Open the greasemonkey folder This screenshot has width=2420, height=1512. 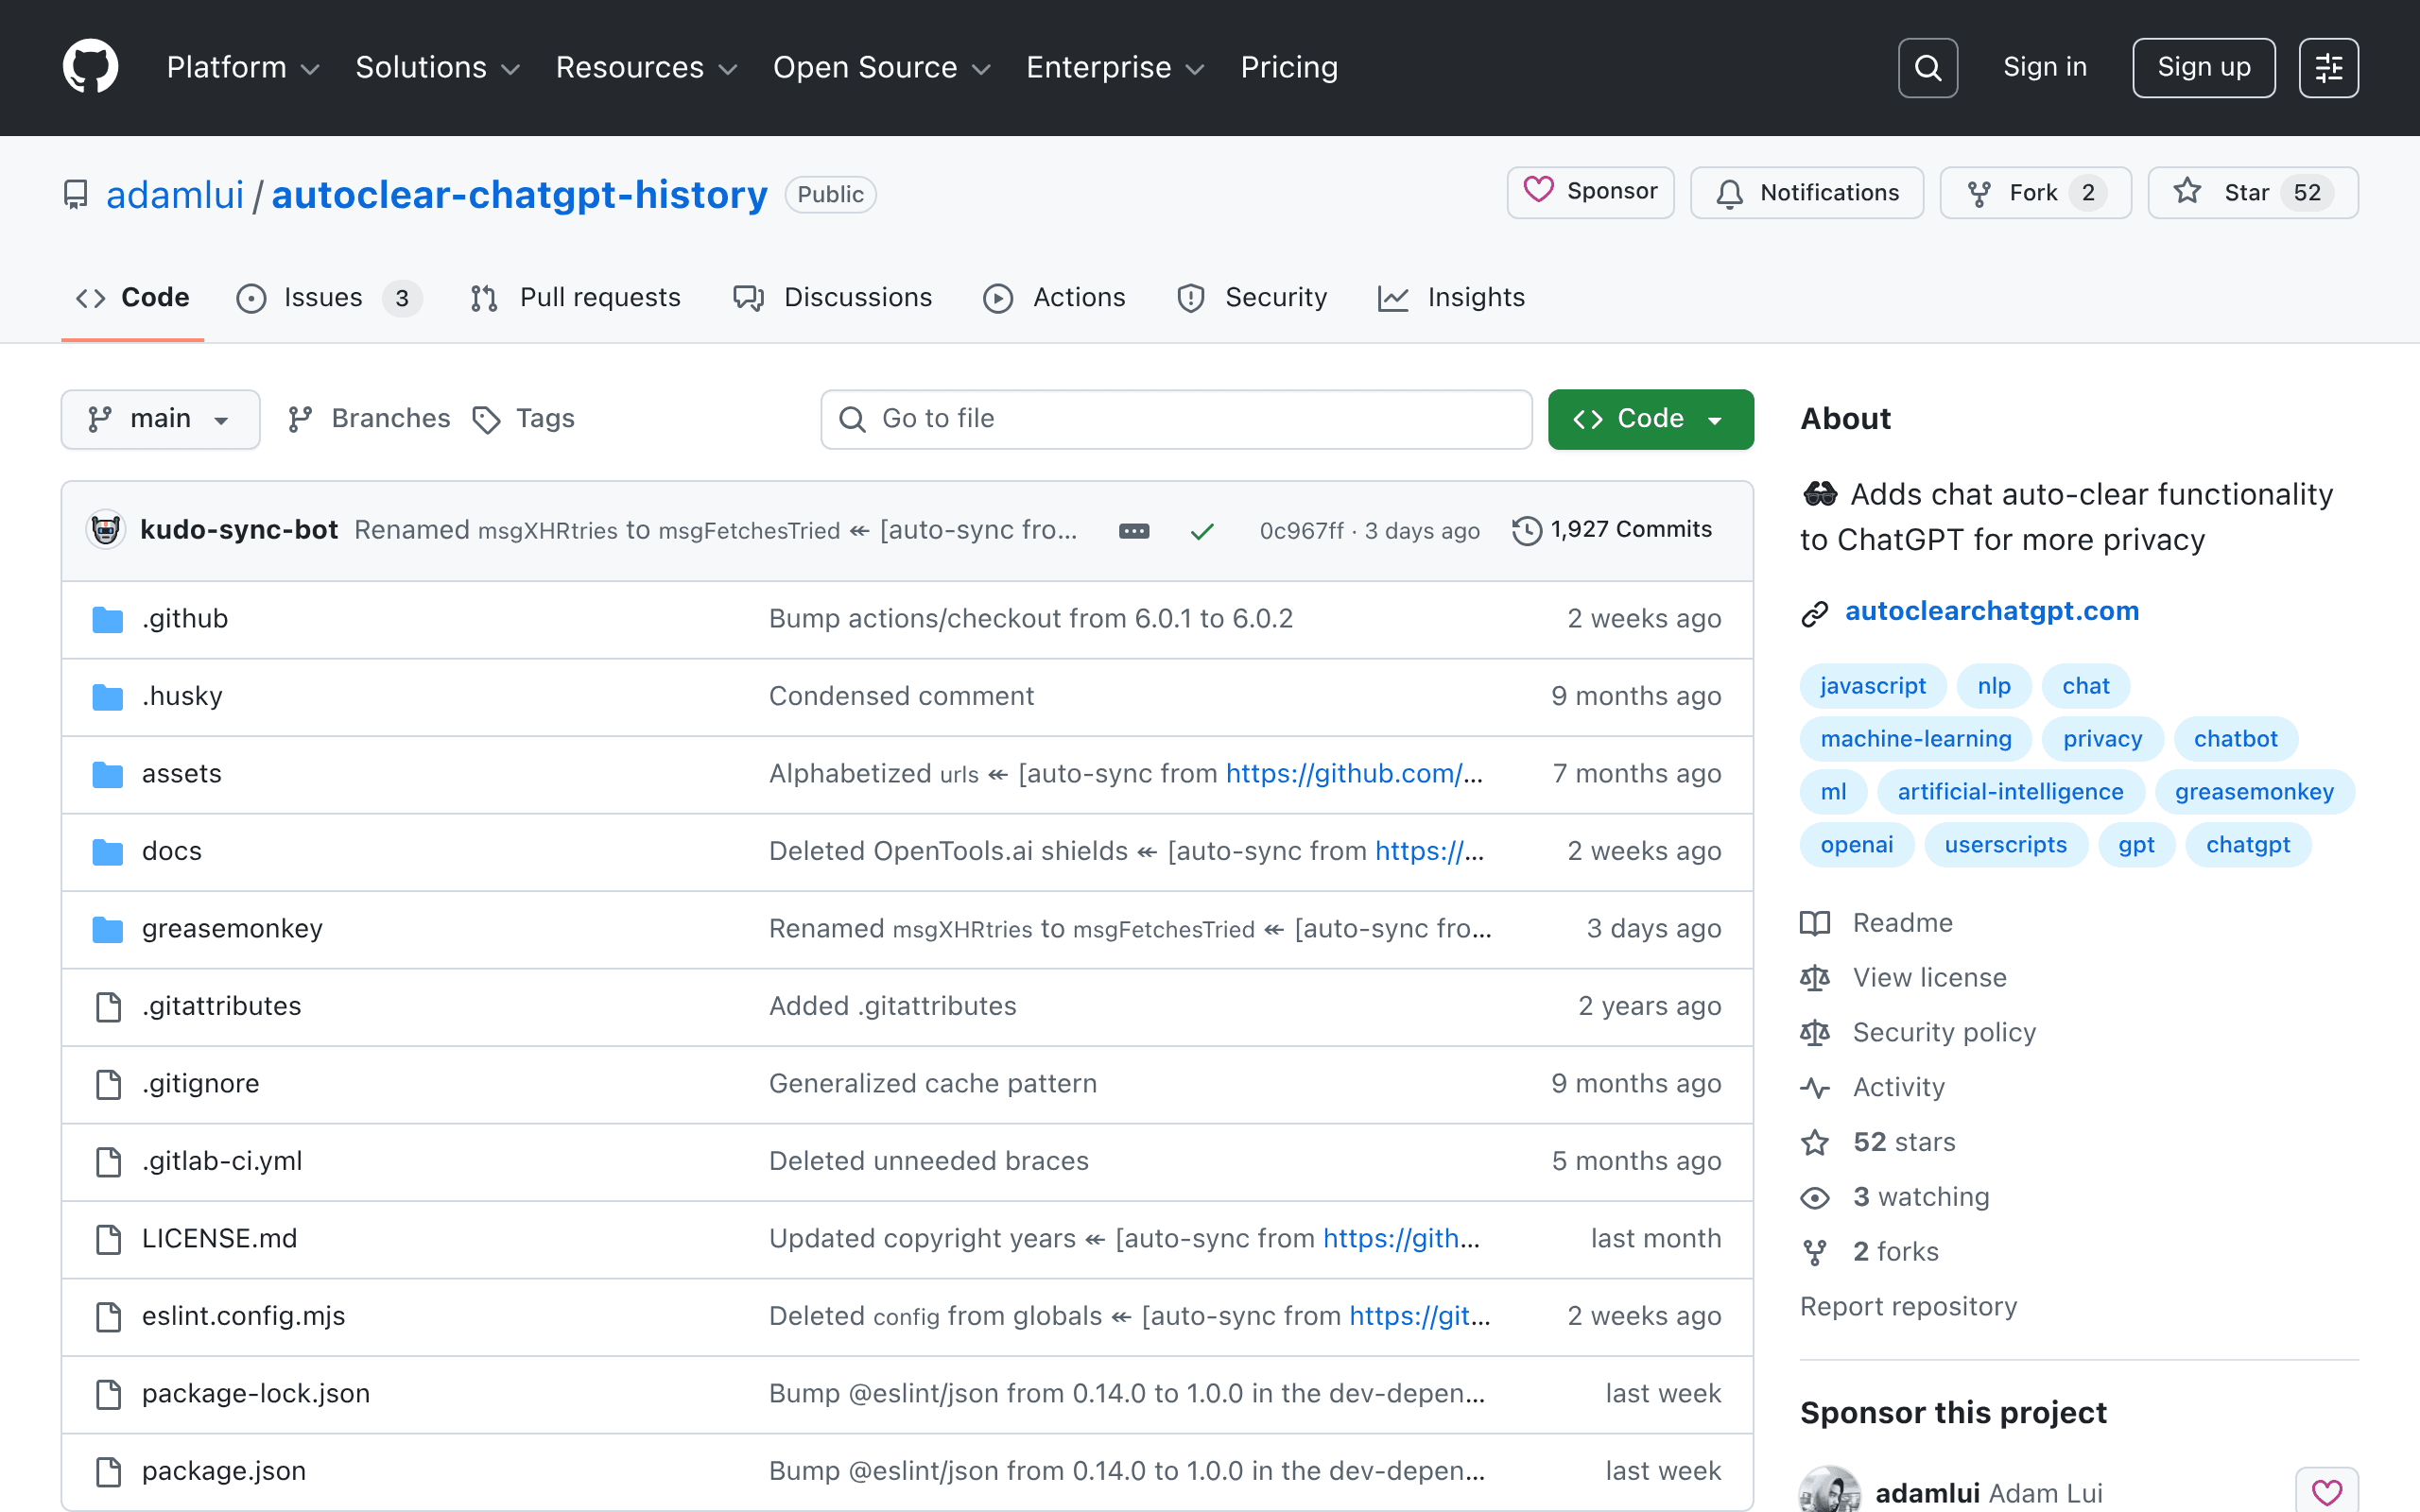(x=232, y=929)
